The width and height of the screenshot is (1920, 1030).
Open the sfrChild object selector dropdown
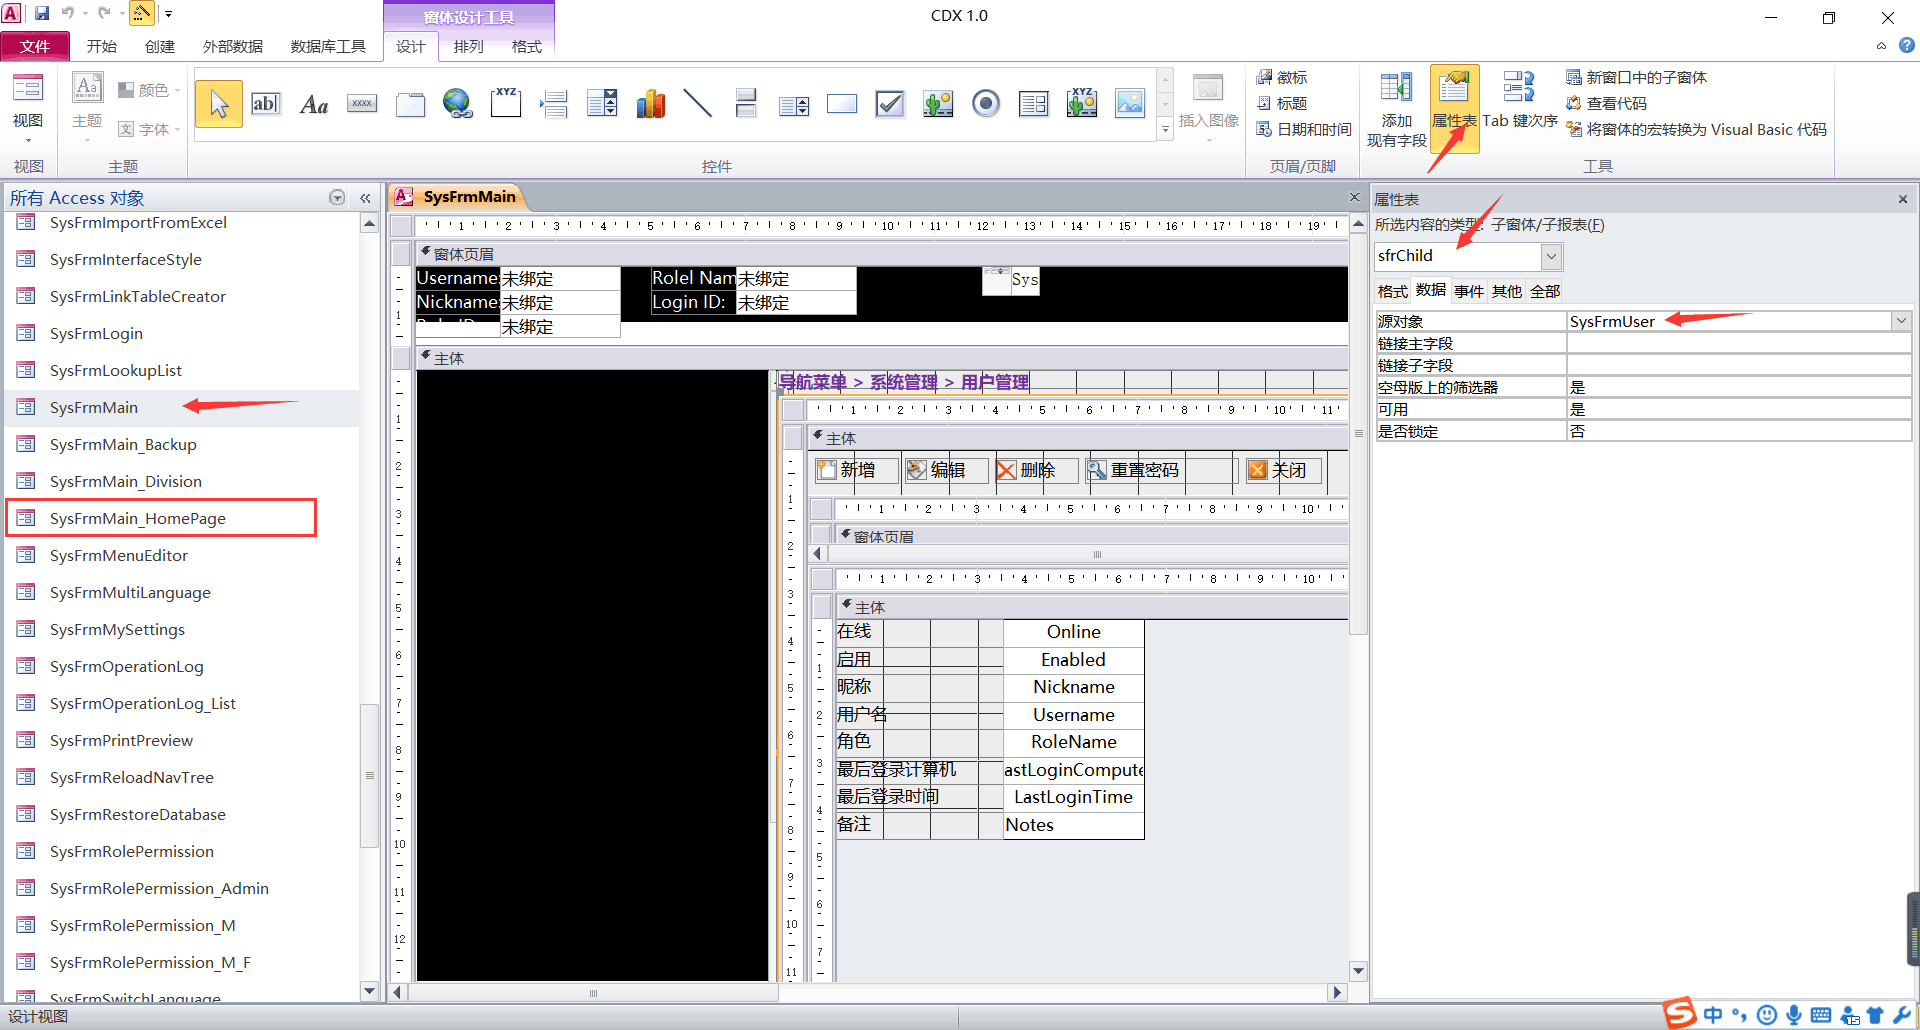tap(1551, 256)
